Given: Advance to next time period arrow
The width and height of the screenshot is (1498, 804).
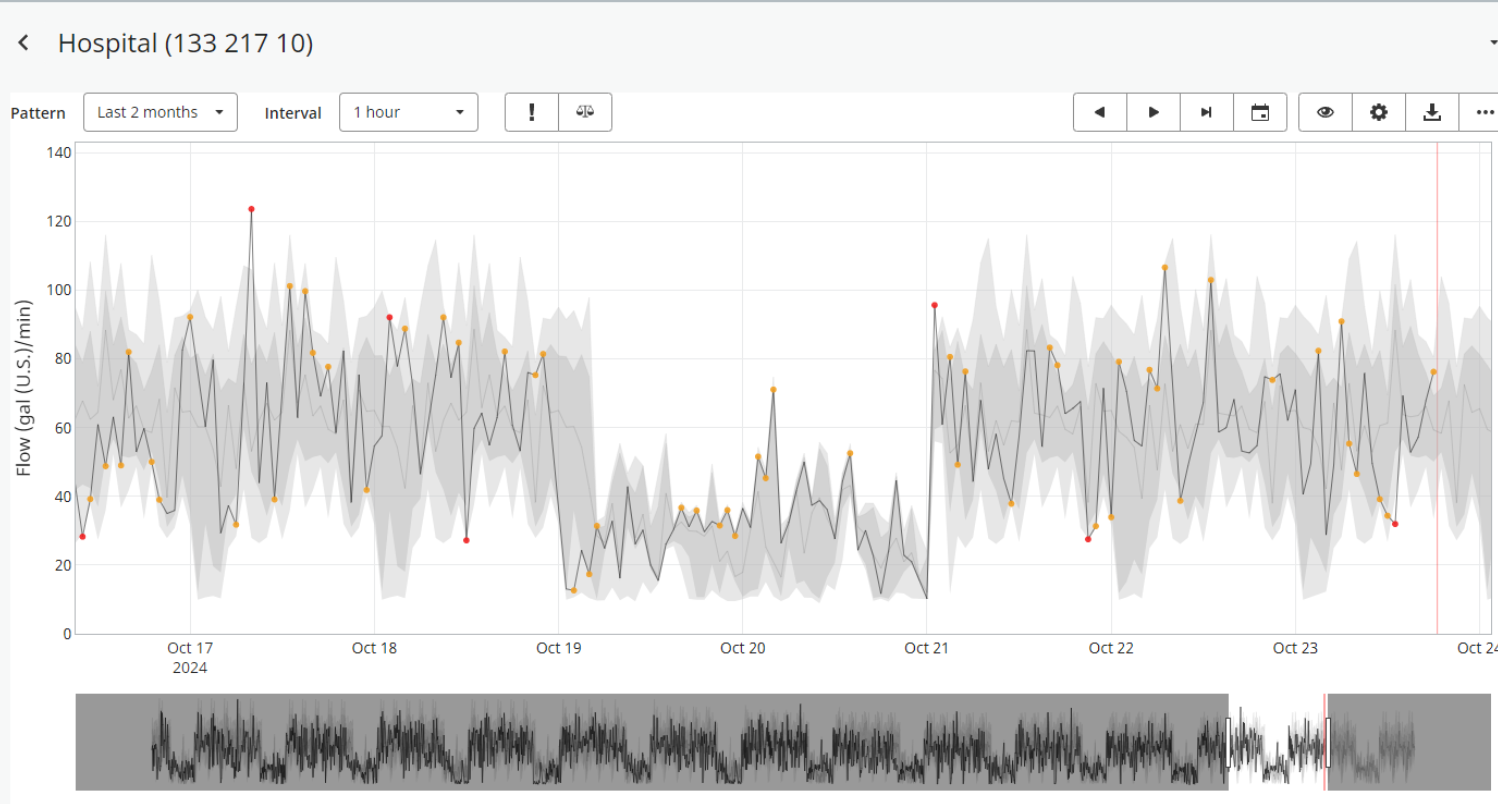Looking at the screenshot, I should click(1153, 112).
